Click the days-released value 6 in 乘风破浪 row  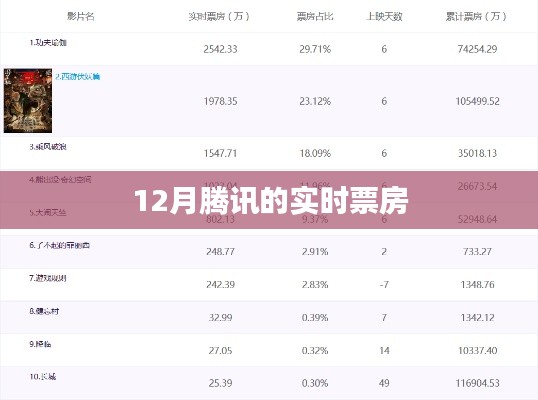pyautogui.click(x=384, y=153)
